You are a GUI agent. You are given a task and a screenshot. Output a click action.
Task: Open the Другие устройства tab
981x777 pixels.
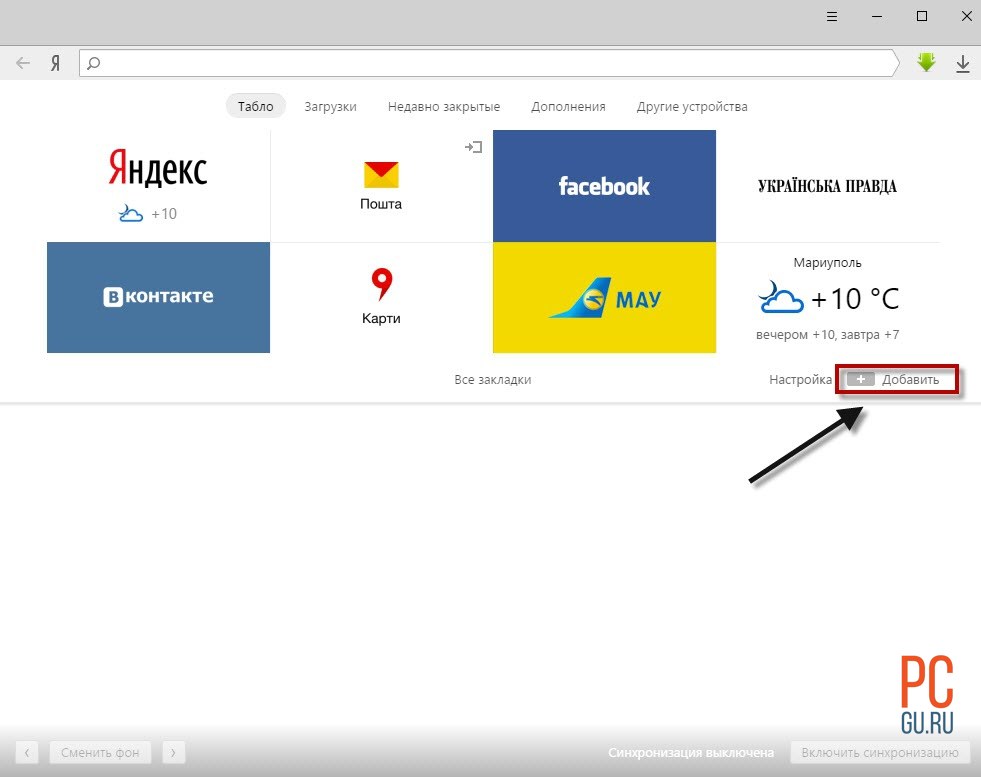[692, 106]
